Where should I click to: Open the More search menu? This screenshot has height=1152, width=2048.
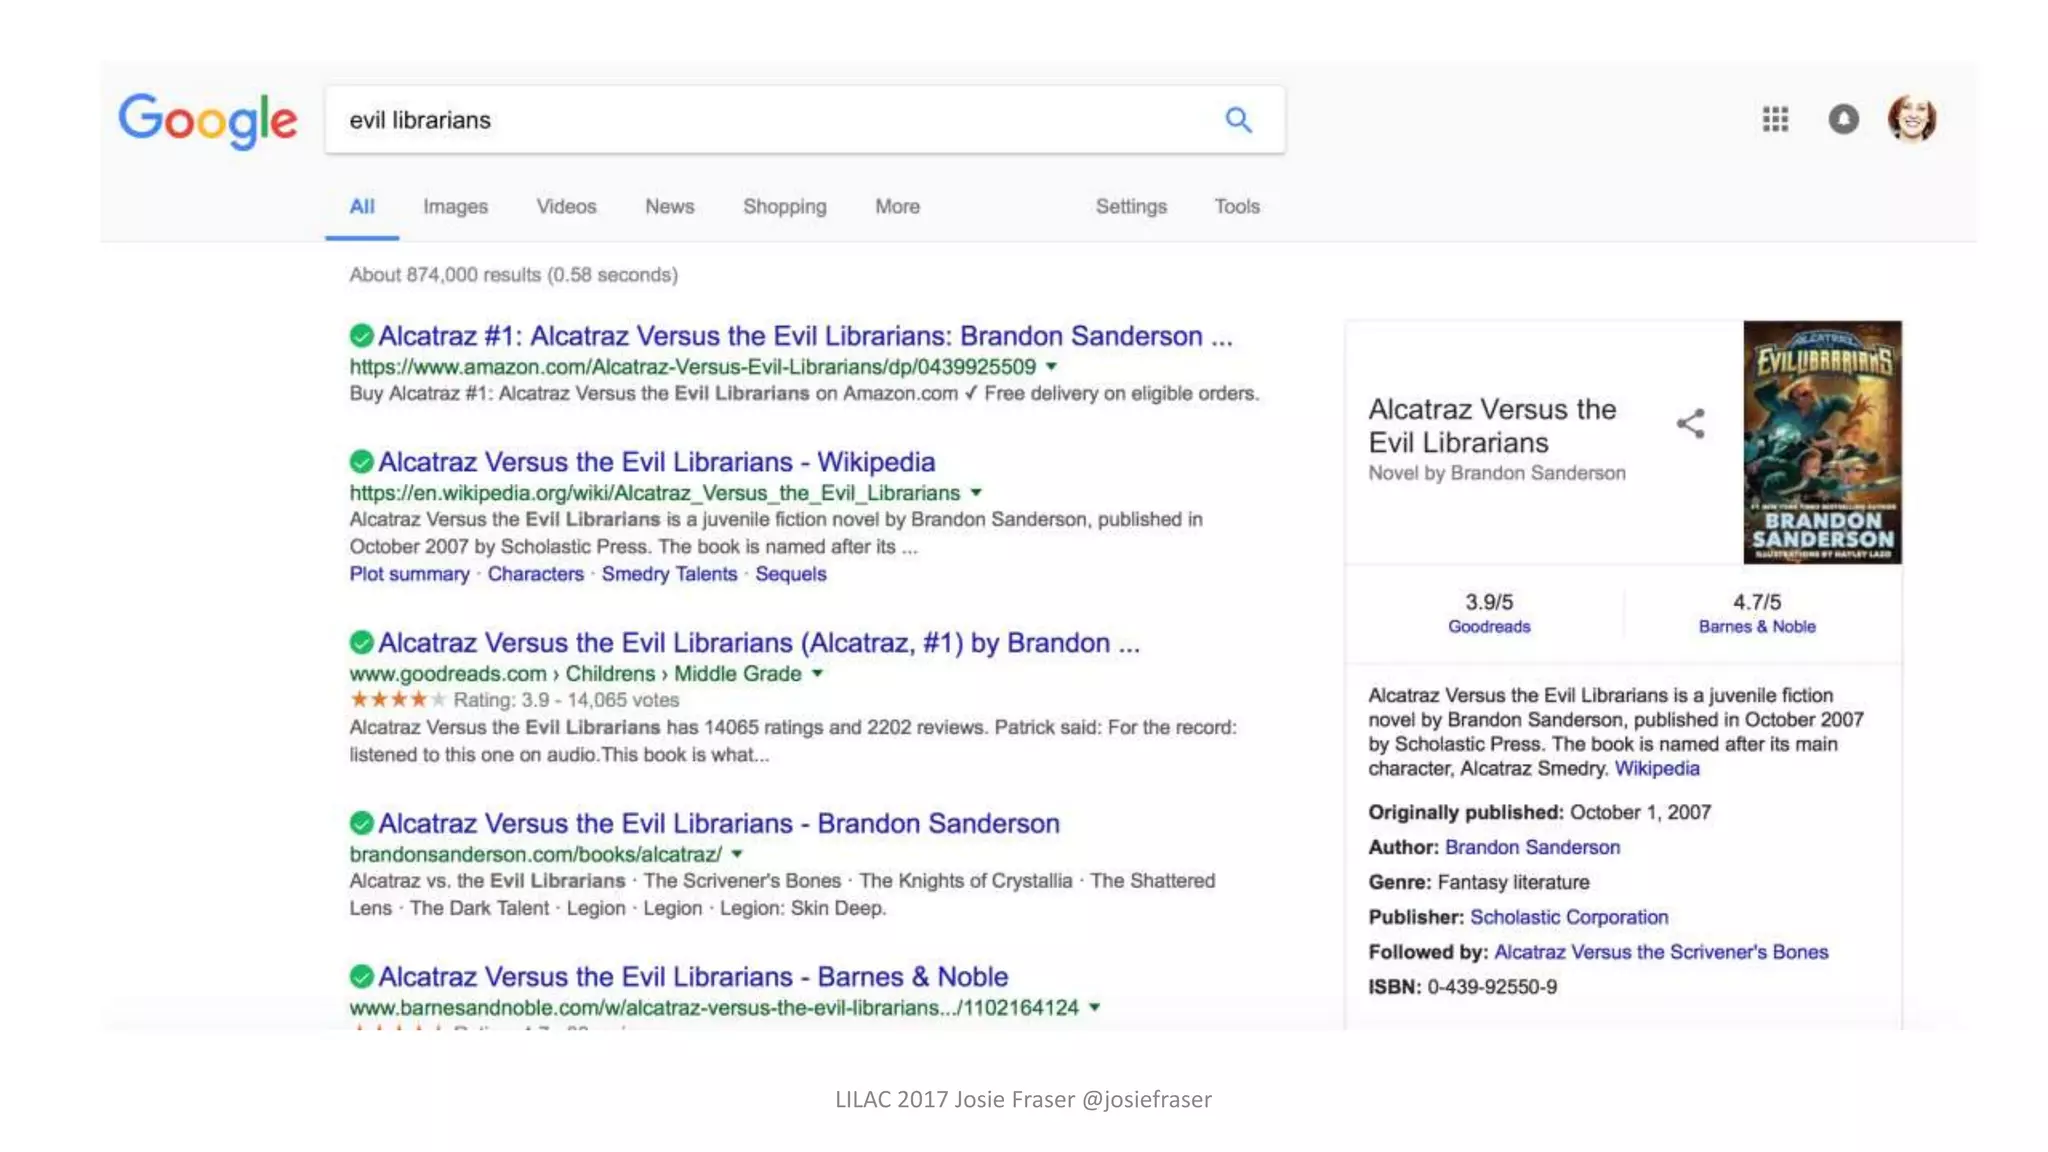897,207
